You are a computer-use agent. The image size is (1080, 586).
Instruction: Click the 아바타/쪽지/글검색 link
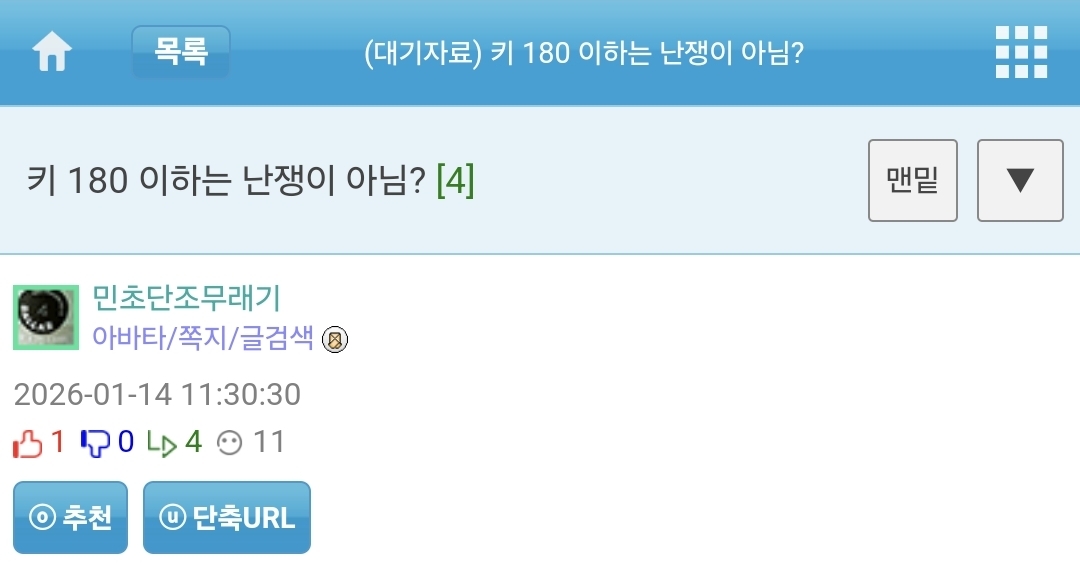pos(203,339)
